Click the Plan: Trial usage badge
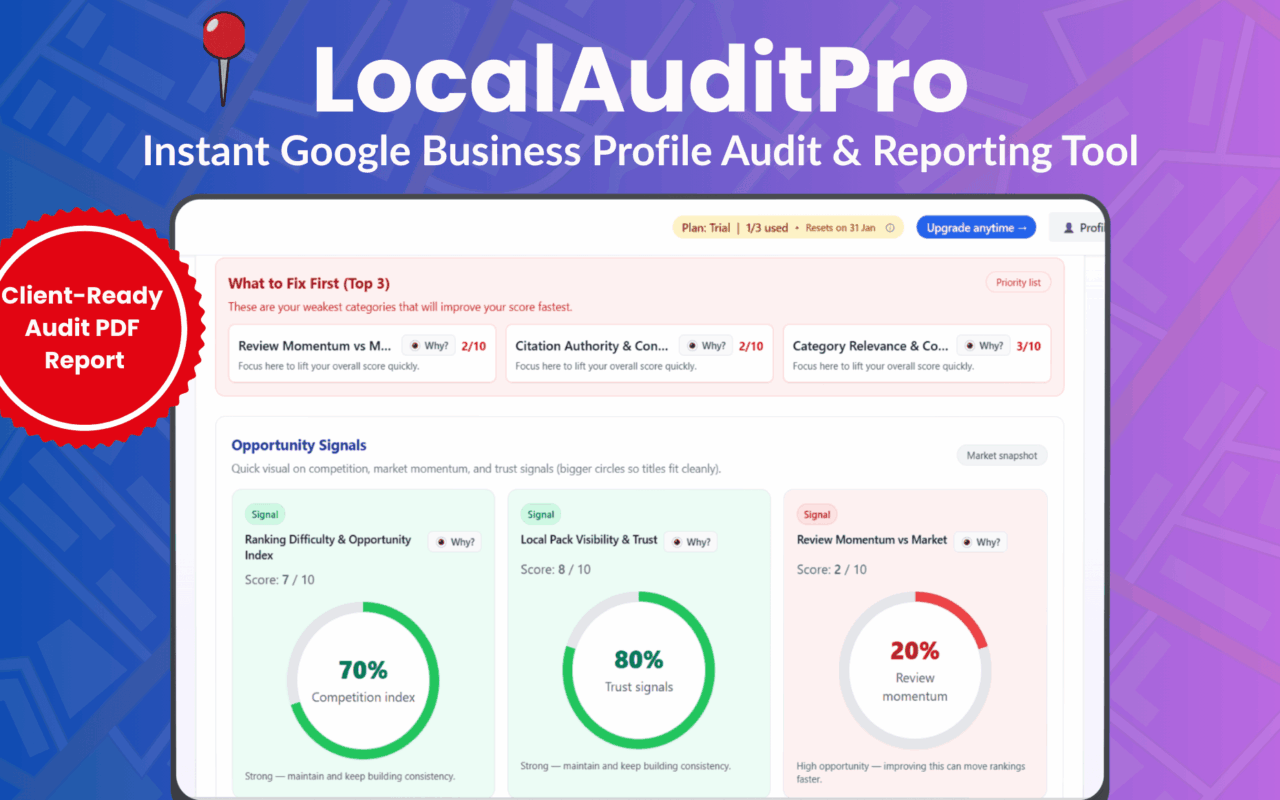 pyautogui.click(x=788, y=228)
